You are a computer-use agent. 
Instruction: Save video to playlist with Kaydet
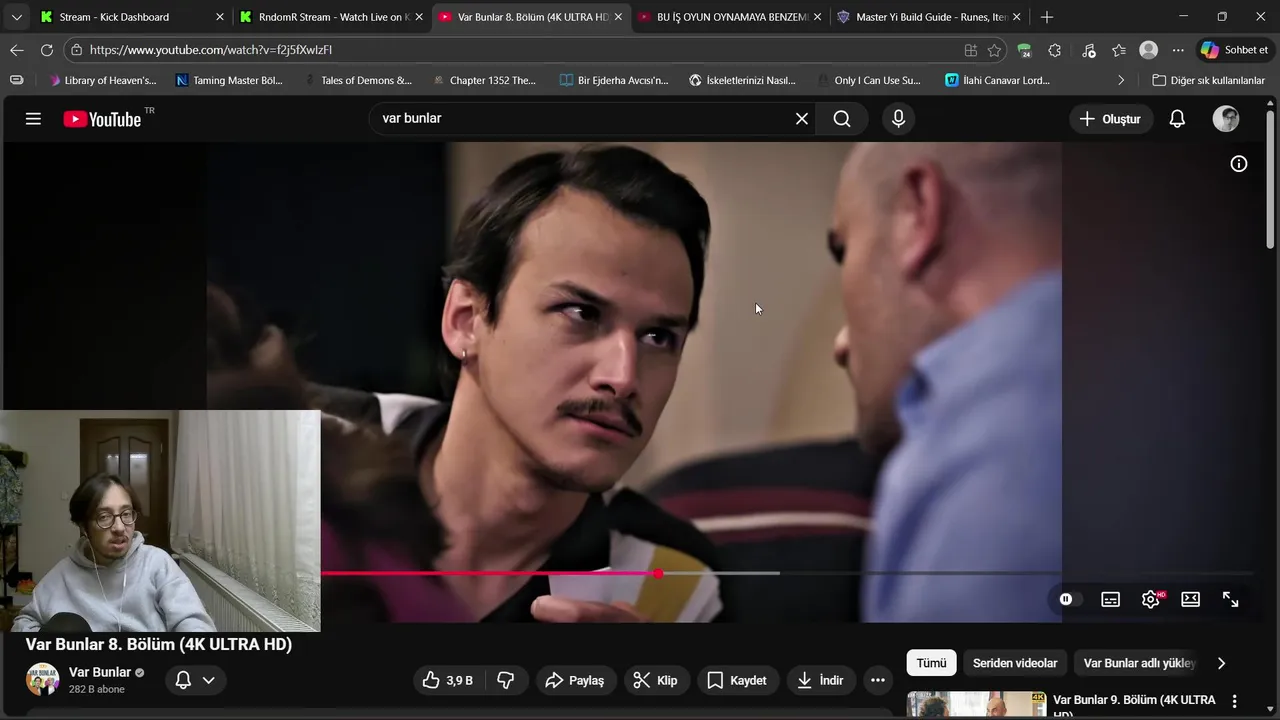tap(737, 680)
